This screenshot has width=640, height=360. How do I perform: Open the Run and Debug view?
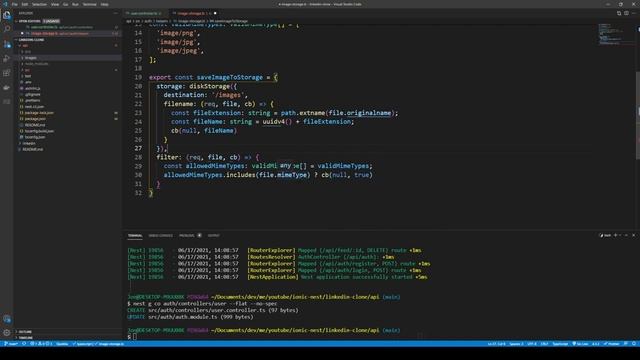click(x=7, y=58)
